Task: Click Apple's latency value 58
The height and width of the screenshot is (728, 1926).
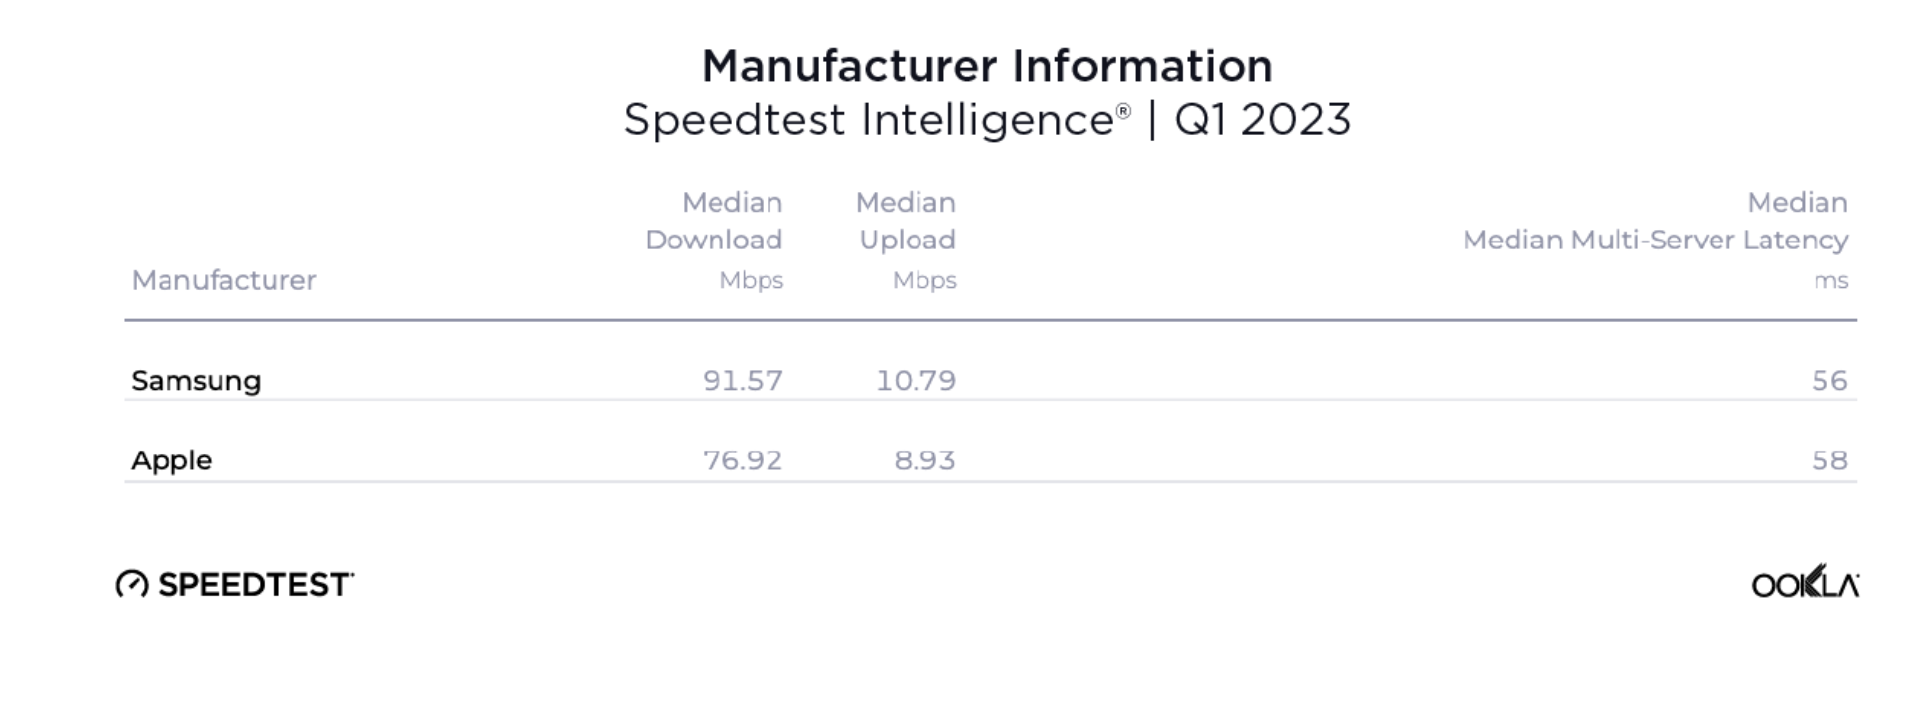Action: click(x=1830, y=461)
